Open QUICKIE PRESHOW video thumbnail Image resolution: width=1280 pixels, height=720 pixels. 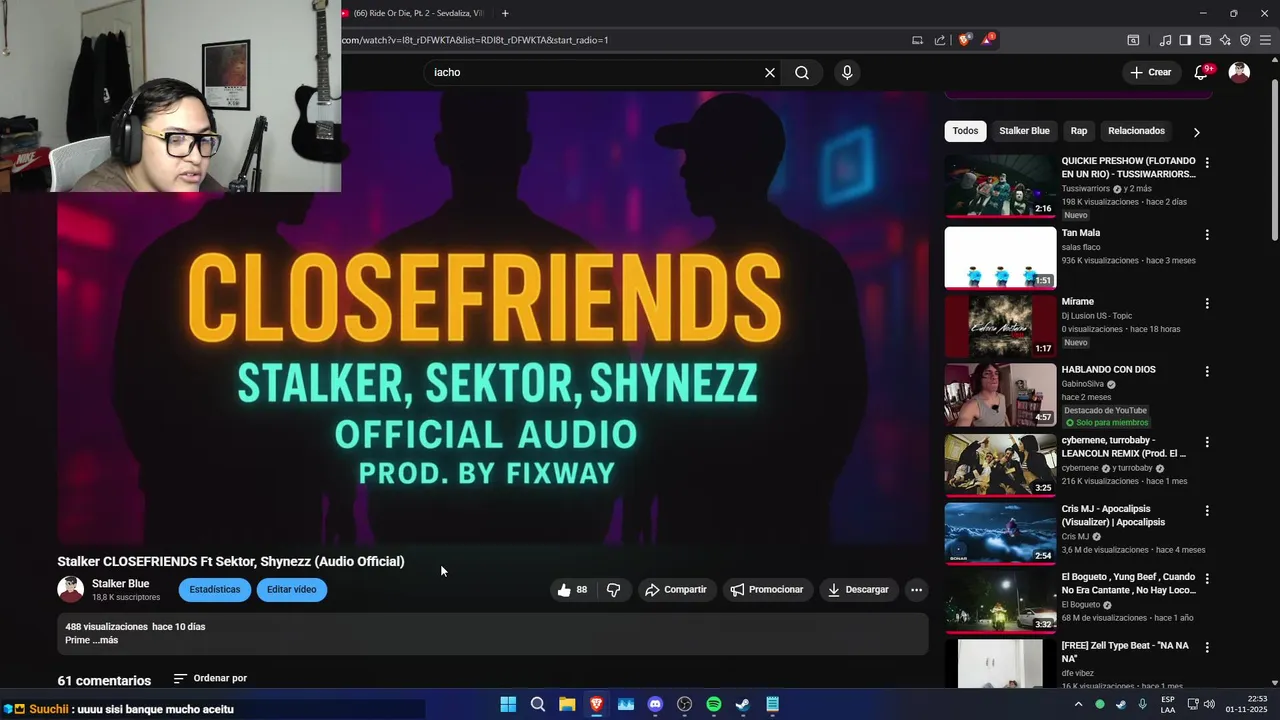coord(1000,186)
